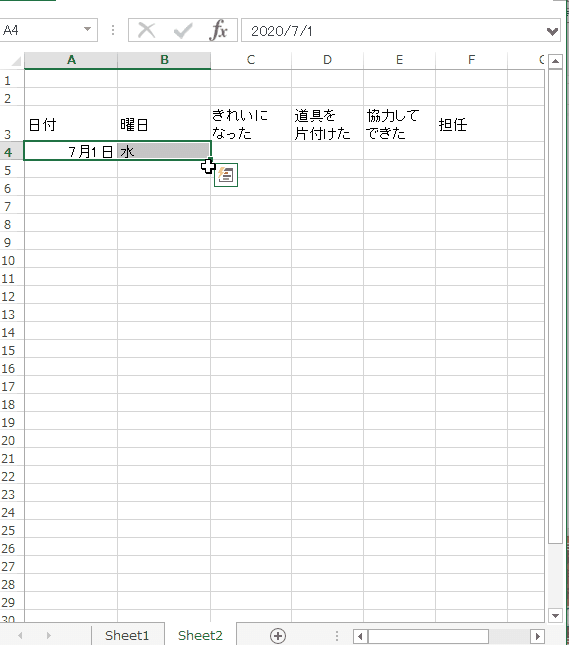Screen dimensions: 569x645
Task: Add a new sheet with plus button
Action: pyautogui.click(x=278, y=636)
